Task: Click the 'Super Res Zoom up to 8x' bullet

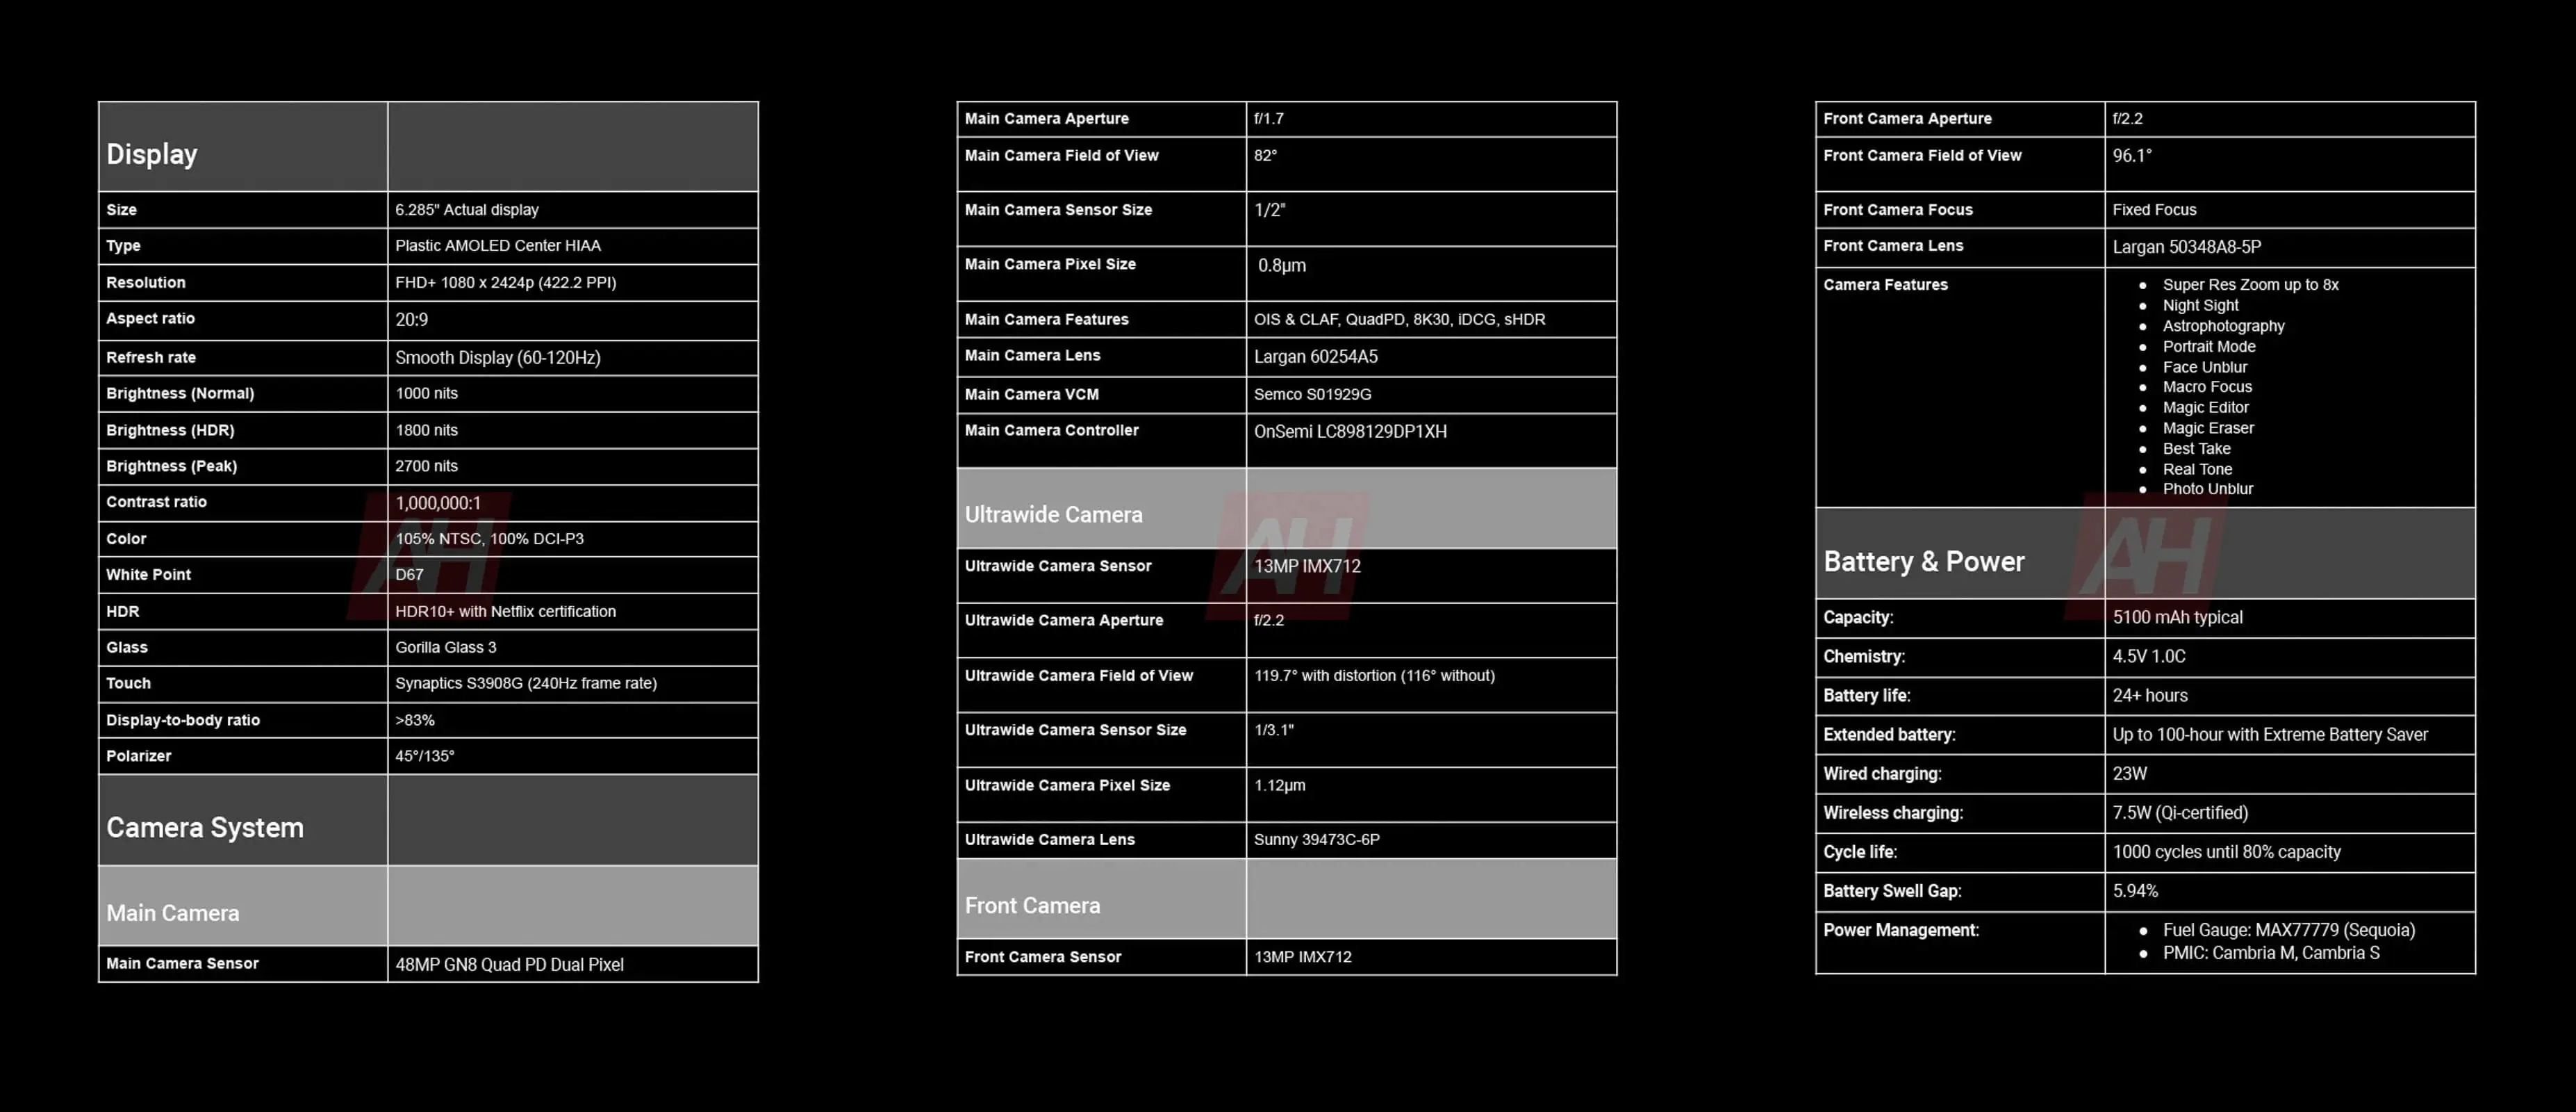Action: pos(2251,285)
